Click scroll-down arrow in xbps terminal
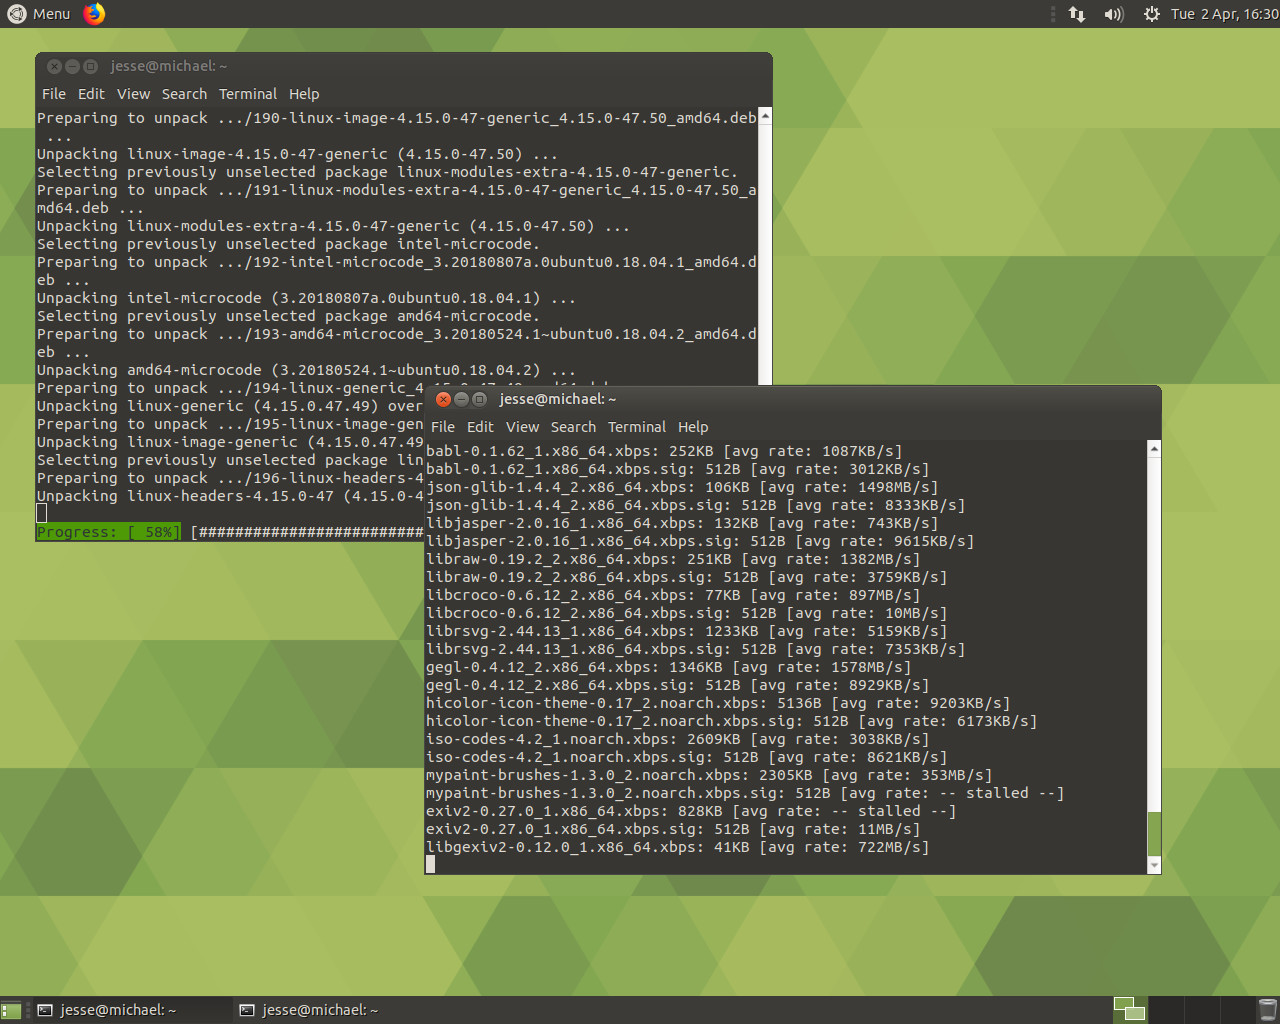 pos(1154,865)
